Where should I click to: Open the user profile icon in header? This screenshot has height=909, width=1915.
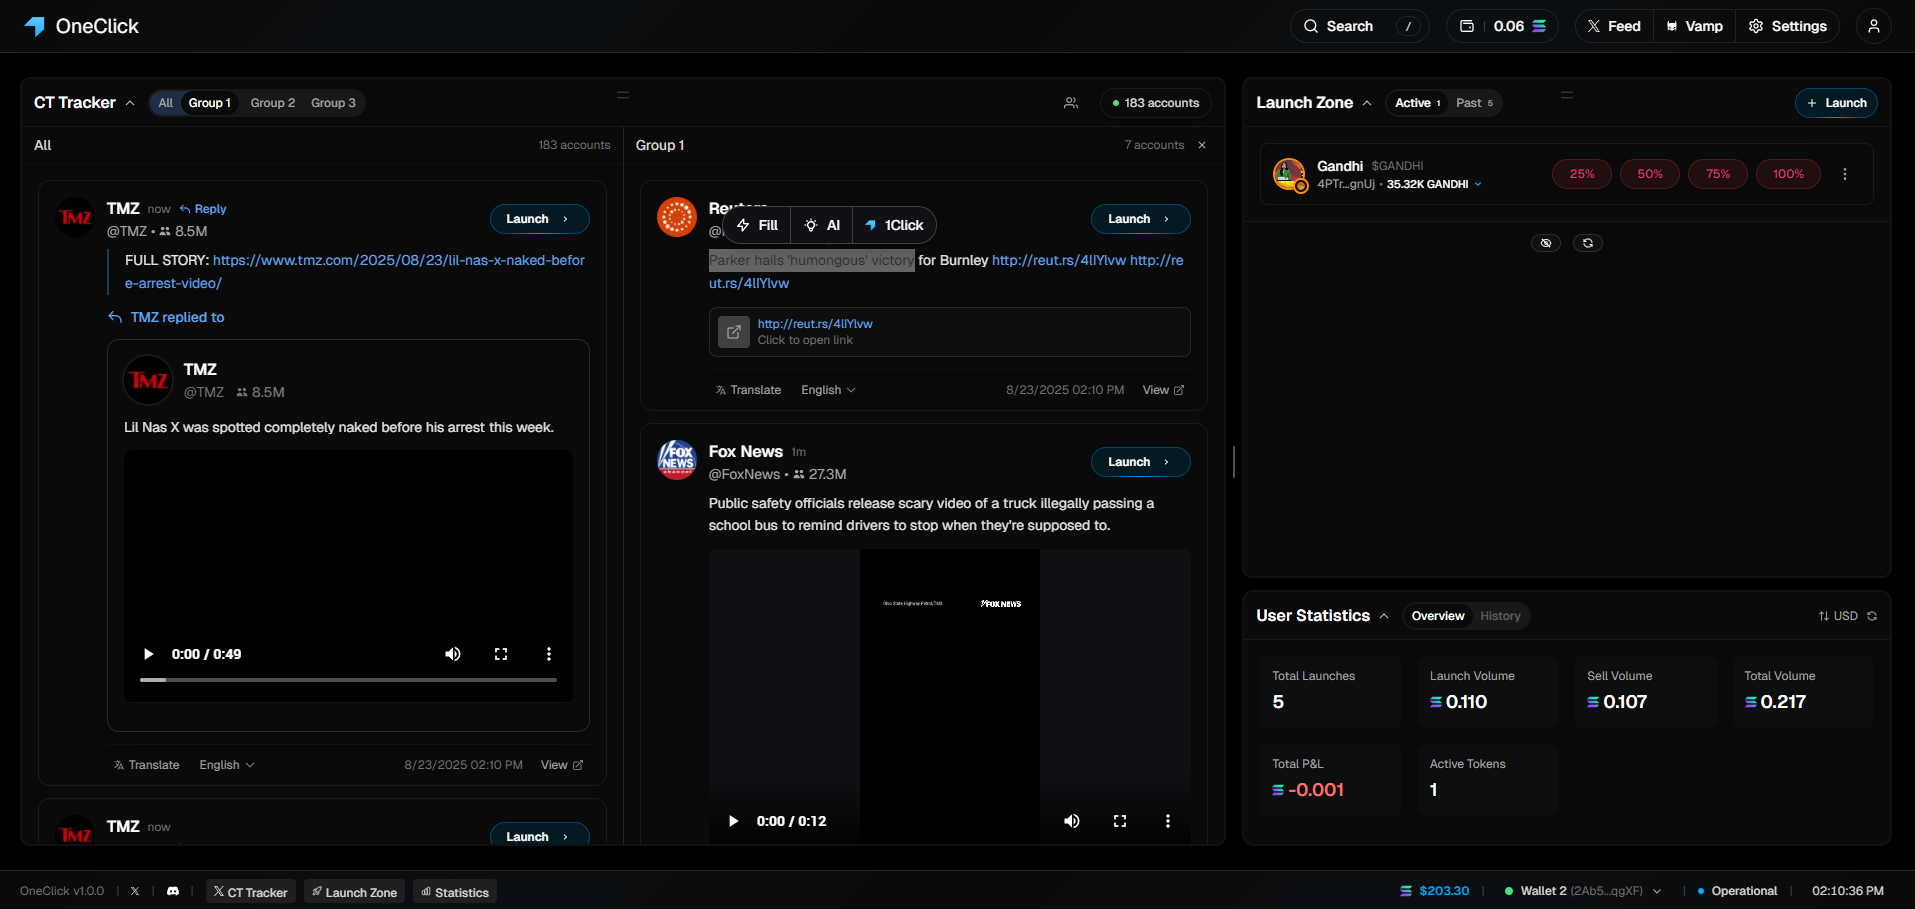pyautogui.click(x=1873, y=26)
